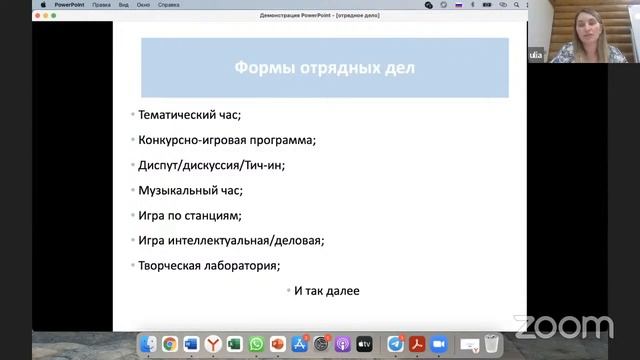Click the Spotlight search icon in menu bar
Image resolution: width=640 pixels, height=360 pixels.
(516, 5)
